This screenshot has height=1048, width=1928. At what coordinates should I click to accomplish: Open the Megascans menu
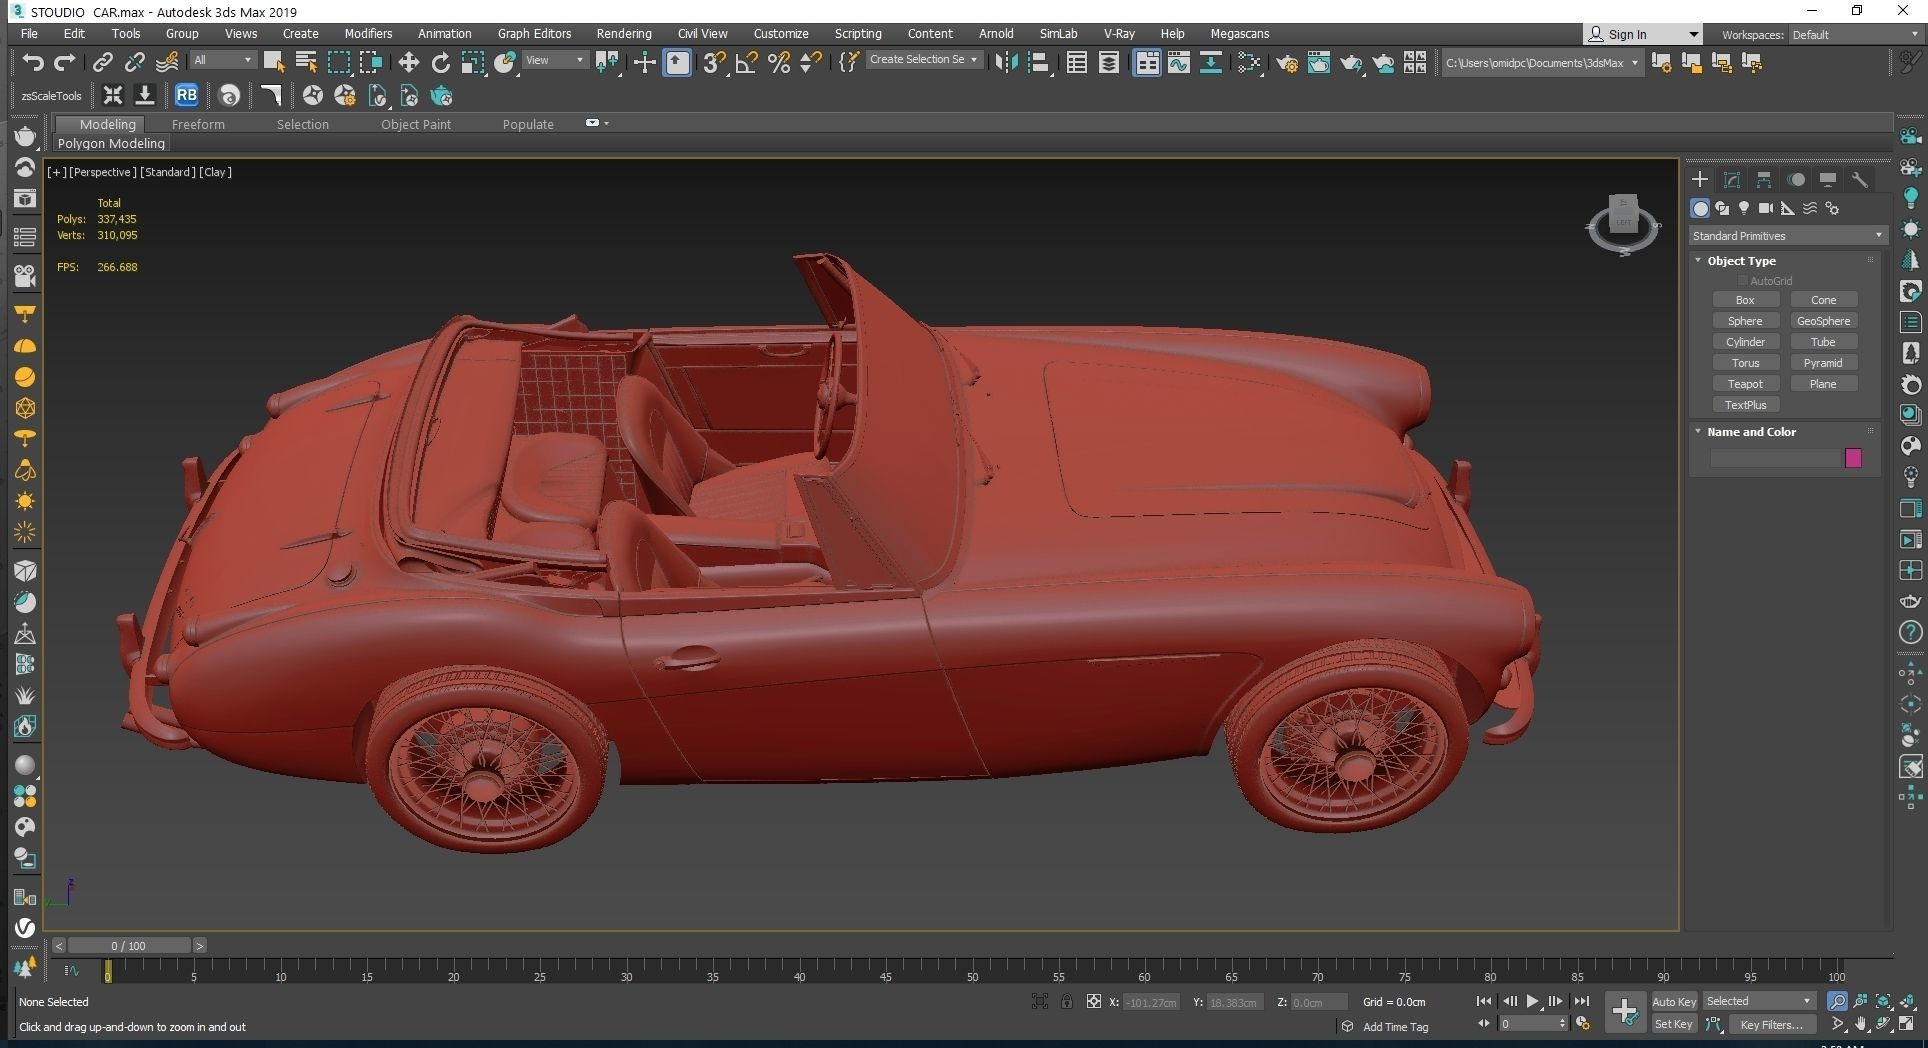1239,34
